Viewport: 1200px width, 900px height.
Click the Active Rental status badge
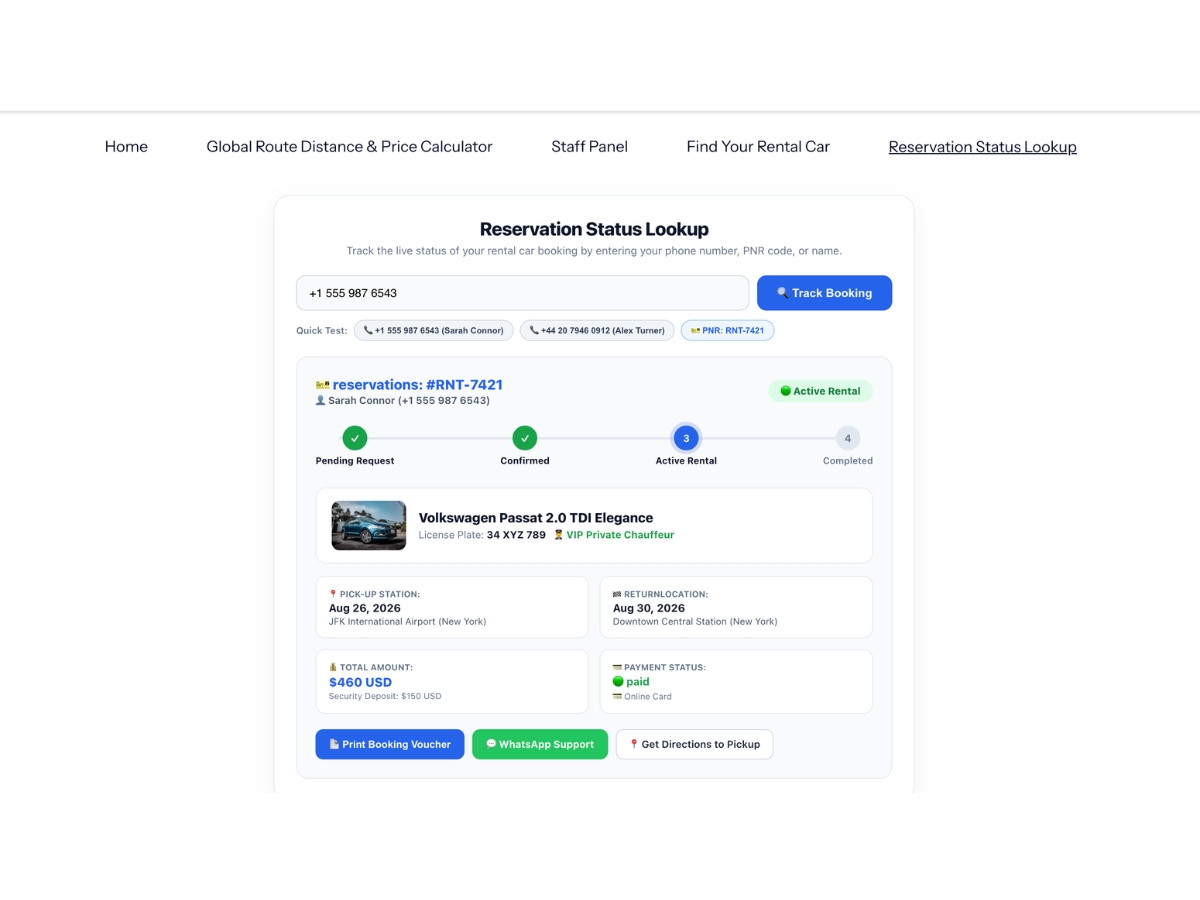click(820, 391)
